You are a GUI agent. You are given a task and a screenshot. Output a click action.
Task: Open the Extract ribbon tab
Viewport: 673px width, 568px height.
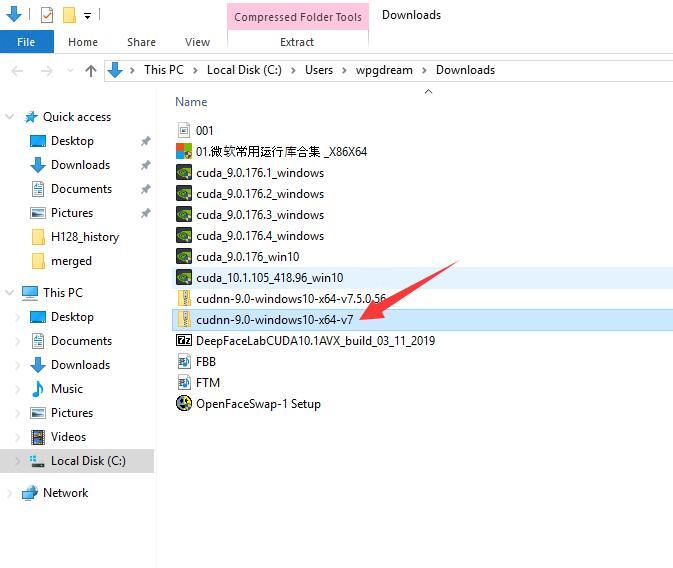click(x=297, y=42)
